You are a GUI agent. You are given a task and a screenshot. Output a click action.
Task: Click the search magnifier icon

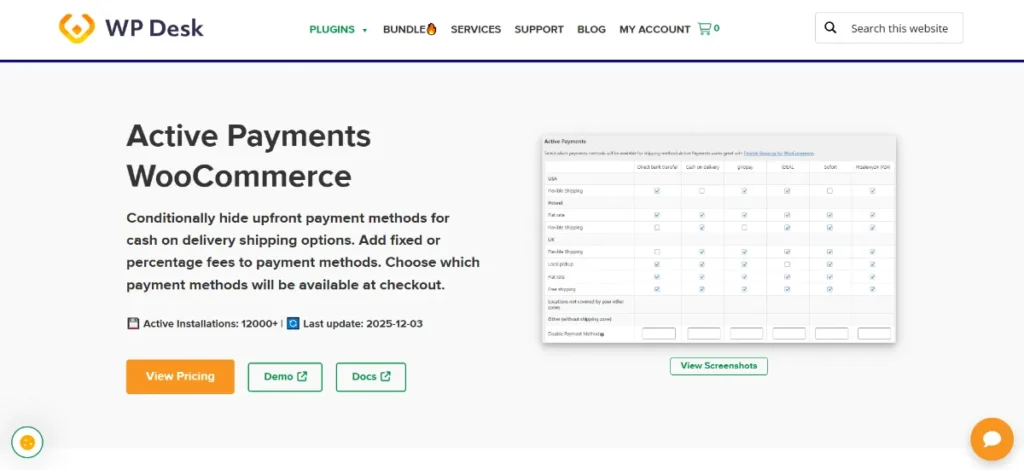pos(830,28)
